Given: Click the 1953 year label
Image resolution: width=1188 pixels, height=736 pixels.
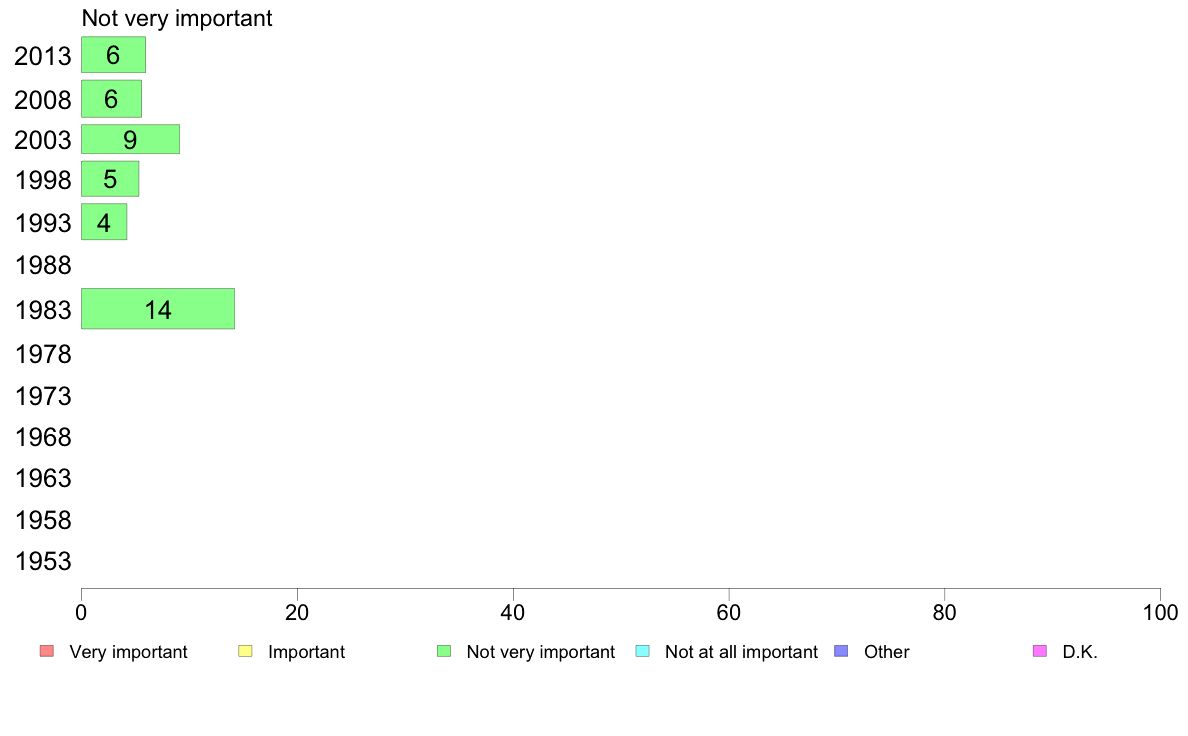Looking at the screenshot, I should click(43, 561).
